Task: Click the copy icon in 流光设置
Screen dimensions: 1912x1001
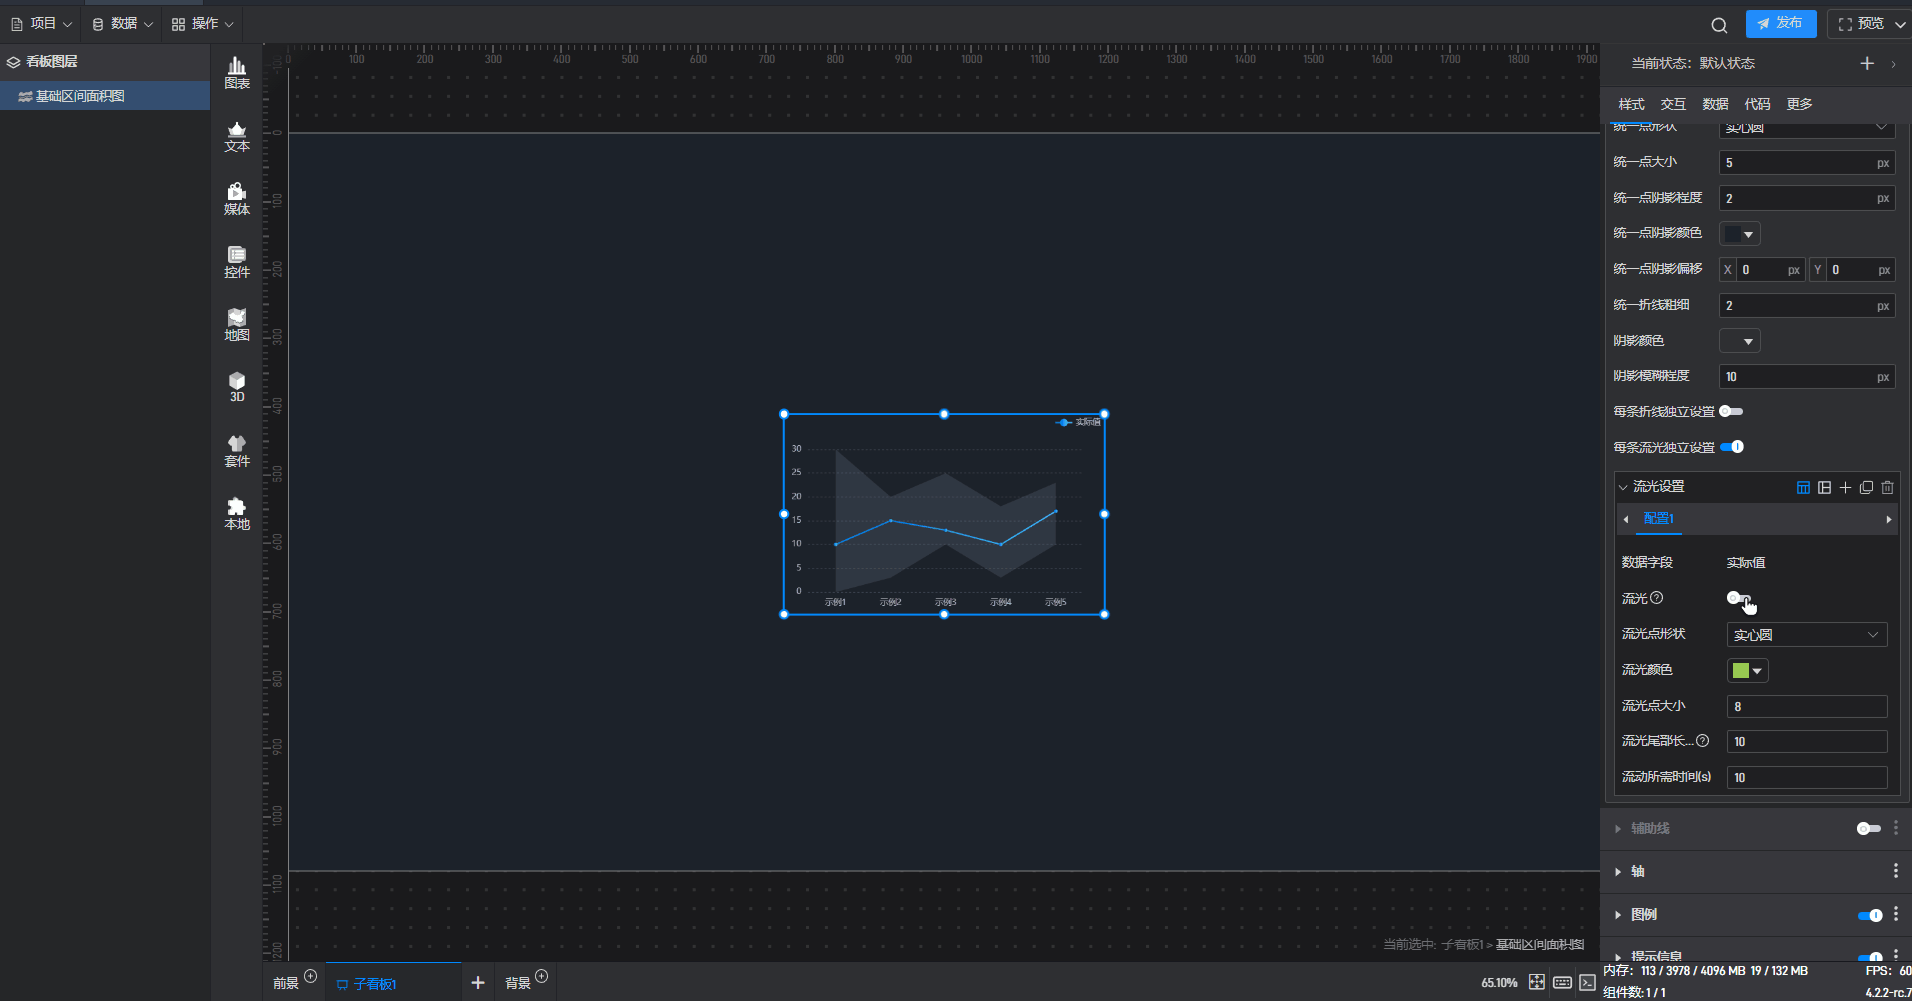Action: click(1866, 488)
